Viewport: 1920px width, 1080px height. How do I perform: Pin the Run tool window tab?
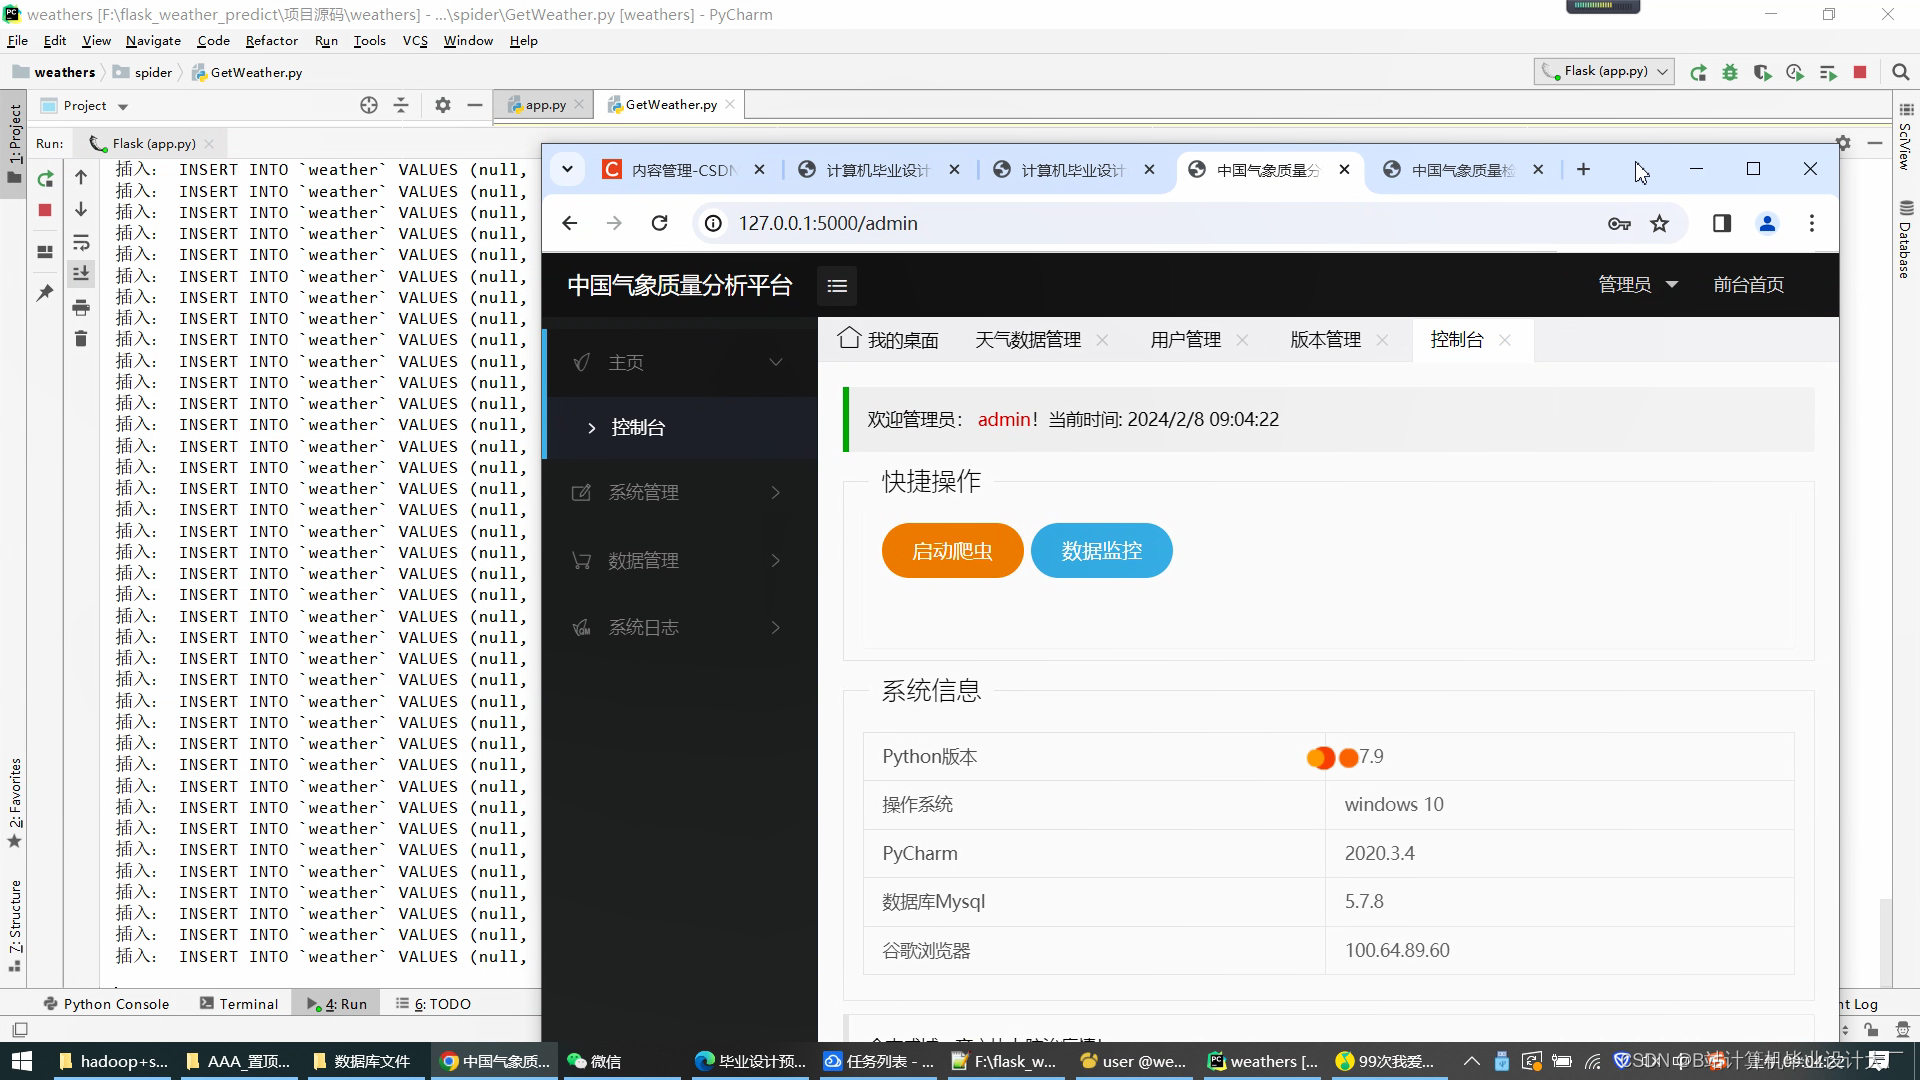coord(44,293)
